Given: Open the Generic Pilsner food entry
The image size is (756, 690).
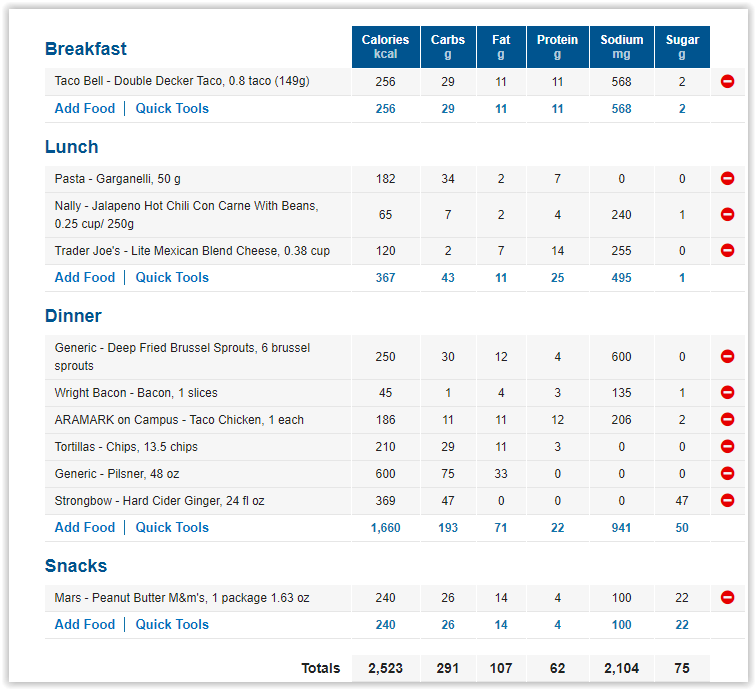Looking at the screenshot, I should coord(117,474).
